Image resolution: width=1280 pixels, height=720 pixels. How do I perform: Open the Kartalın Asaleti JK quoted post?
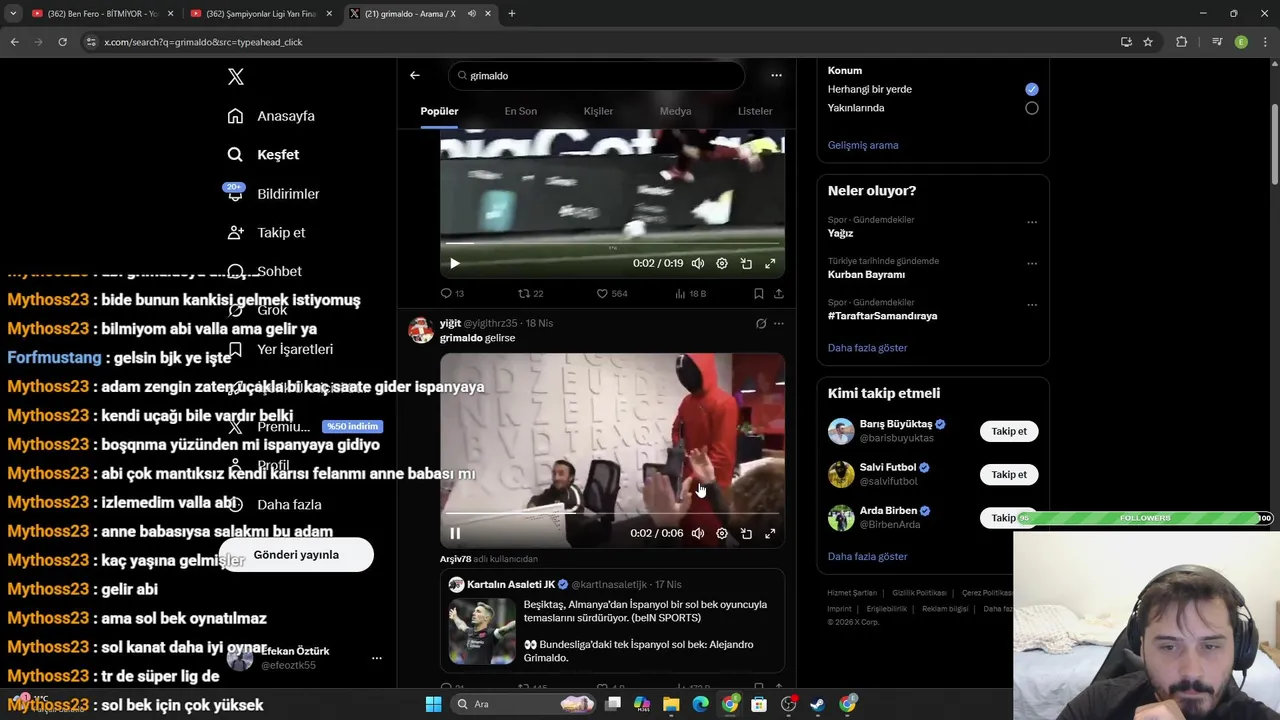point(612,622)
